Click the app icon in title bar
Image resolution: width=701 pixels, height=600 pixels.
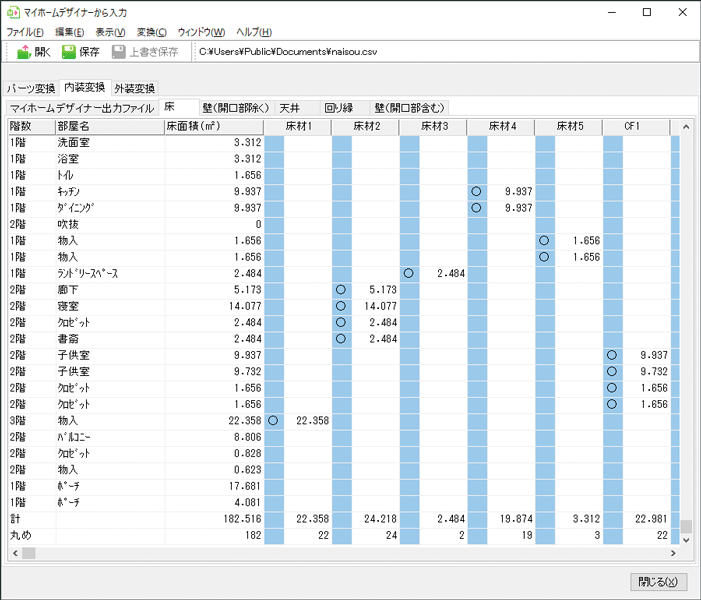(13, 12)
